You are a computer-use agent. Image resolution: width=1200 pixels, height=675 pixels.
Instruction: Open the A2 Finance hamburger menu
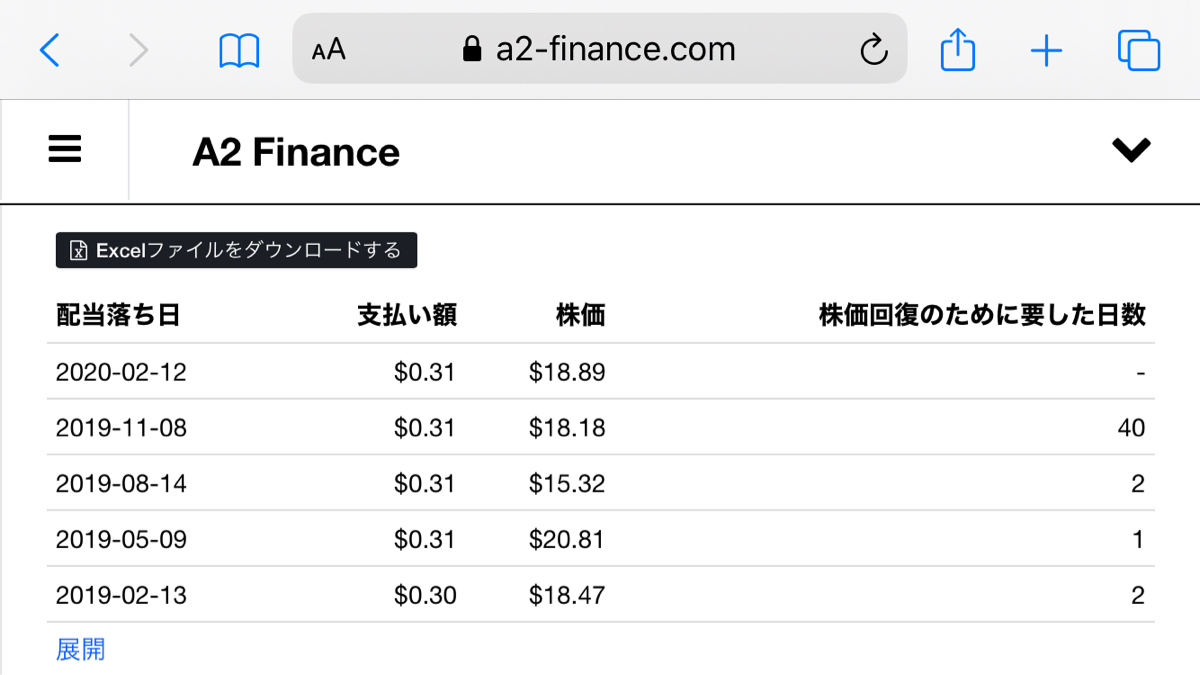pyautogui.click(x=64, y=148)
